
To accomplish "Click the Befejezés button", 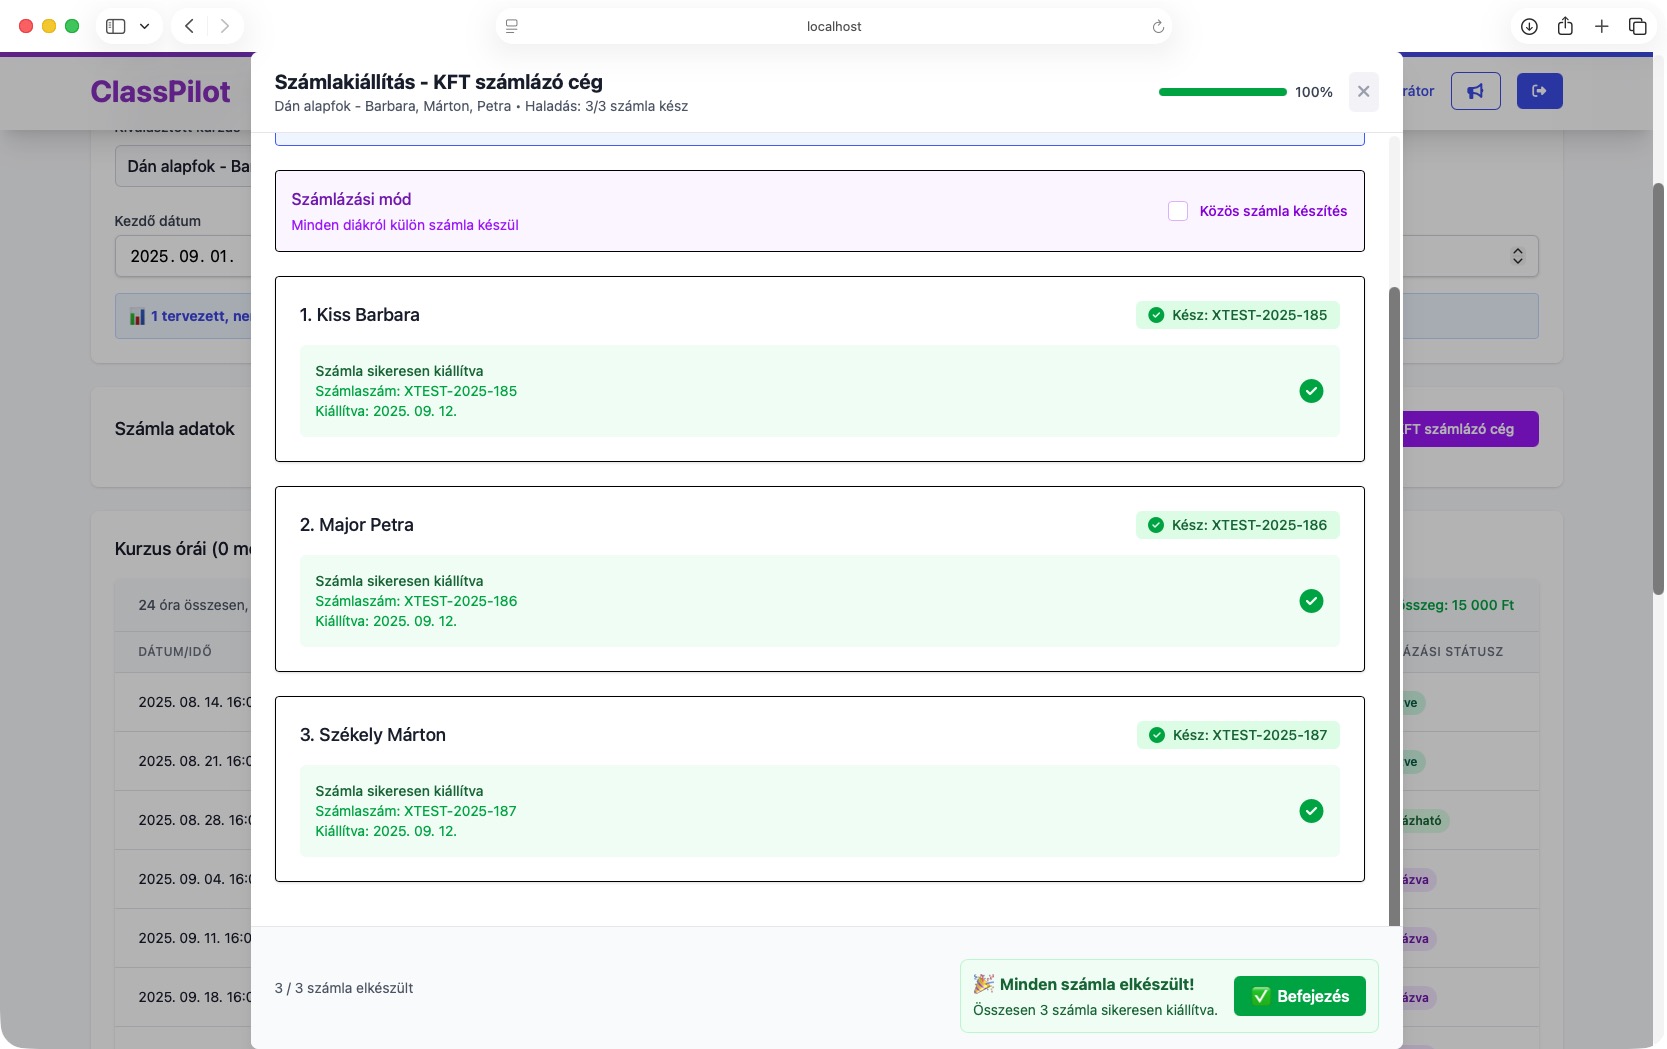I will pyautogui.click(x=1299, y=996).
